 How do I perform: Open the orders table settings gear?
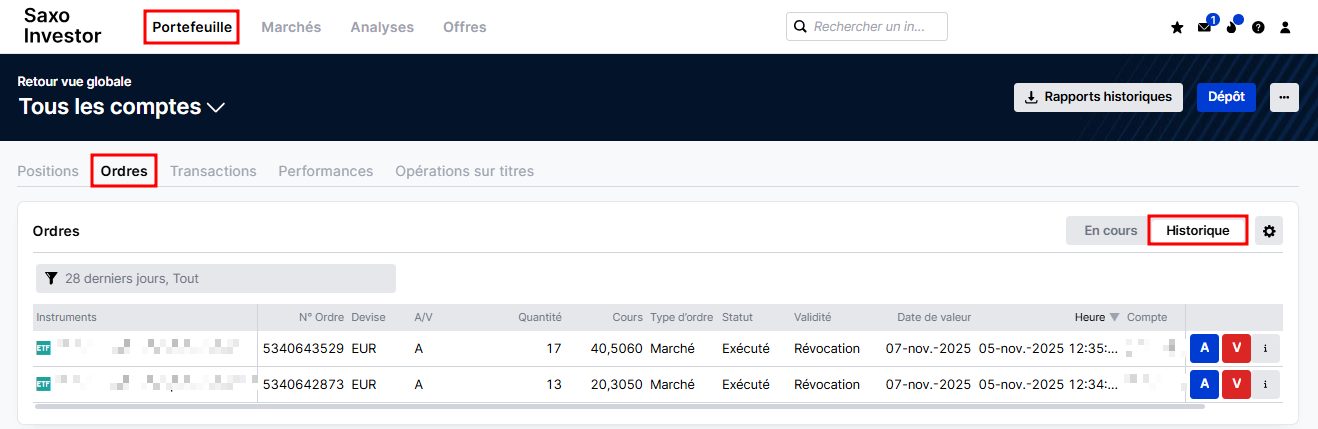pos(1269,231)
